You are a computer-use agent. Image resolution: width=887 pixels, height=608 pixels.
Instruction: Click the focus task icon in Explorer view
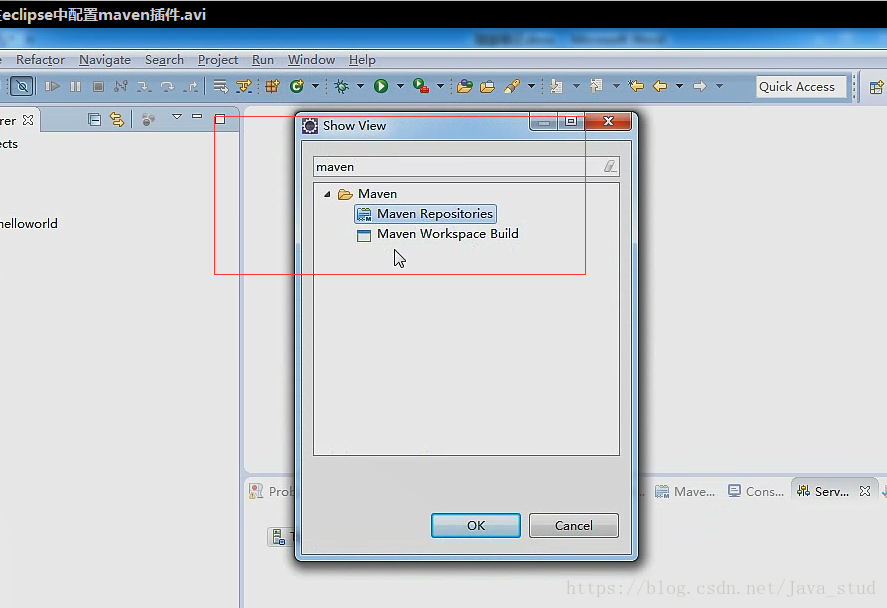coord(148,119)
